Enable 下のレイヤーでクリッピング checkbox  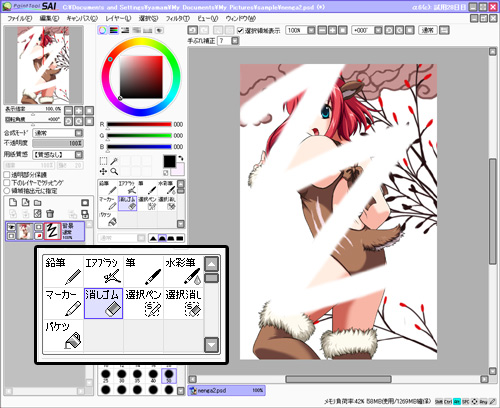pos(7,183)
